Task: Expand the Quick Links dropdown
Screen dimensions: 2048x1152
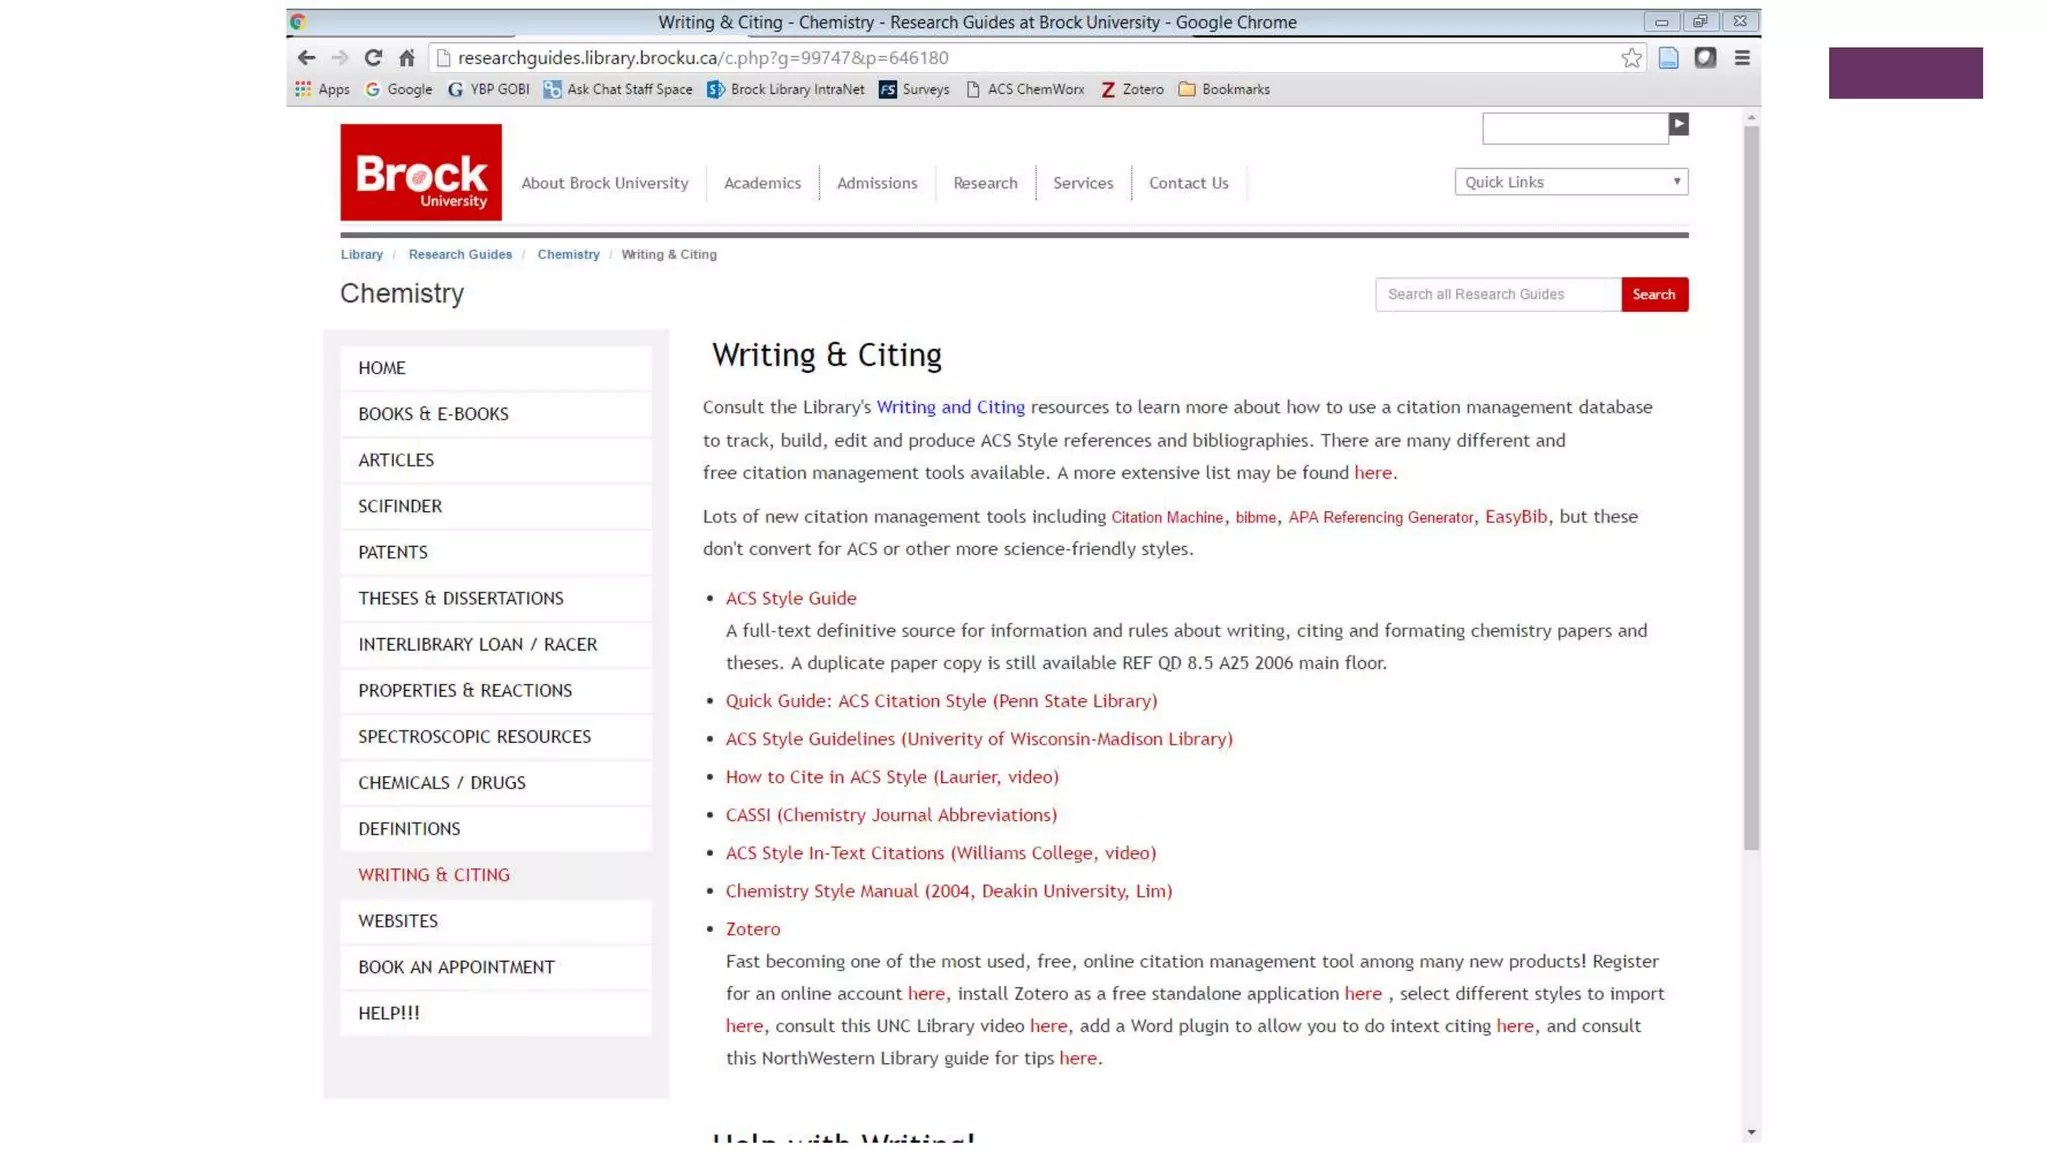Action: [x=1570, y=182]
